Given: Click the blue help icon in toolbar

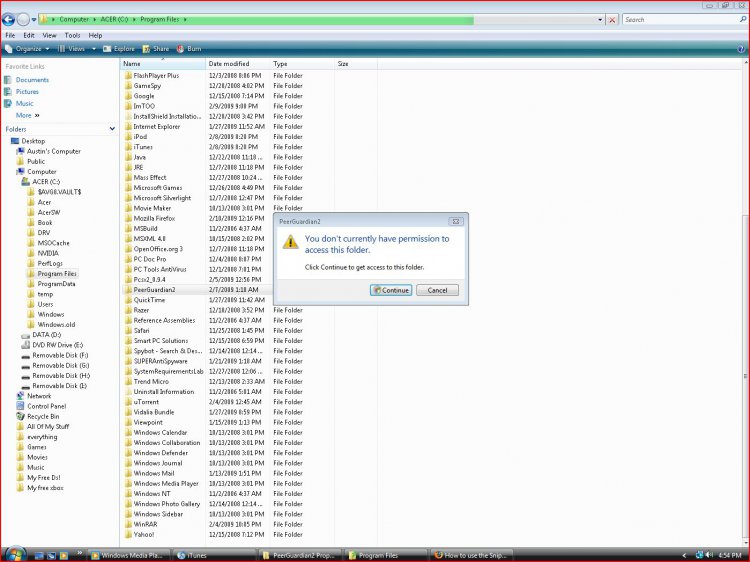Looking at the screenshot, I should point(741,49).
